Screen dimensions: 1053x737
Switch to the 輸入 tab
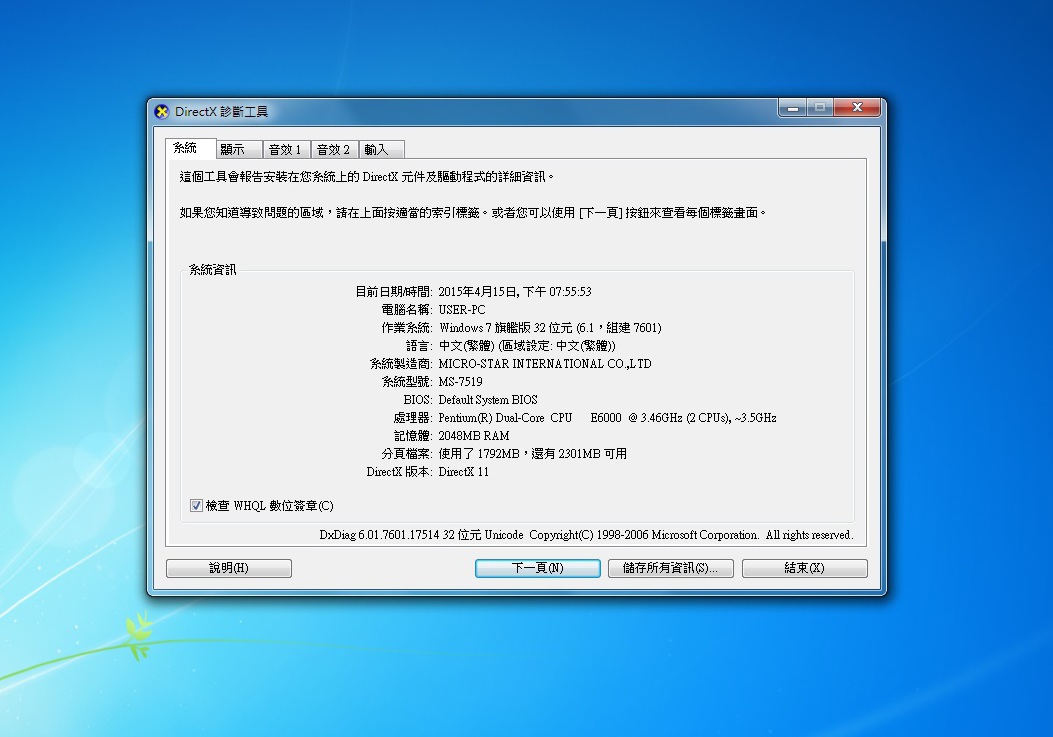tap(377, 150)
